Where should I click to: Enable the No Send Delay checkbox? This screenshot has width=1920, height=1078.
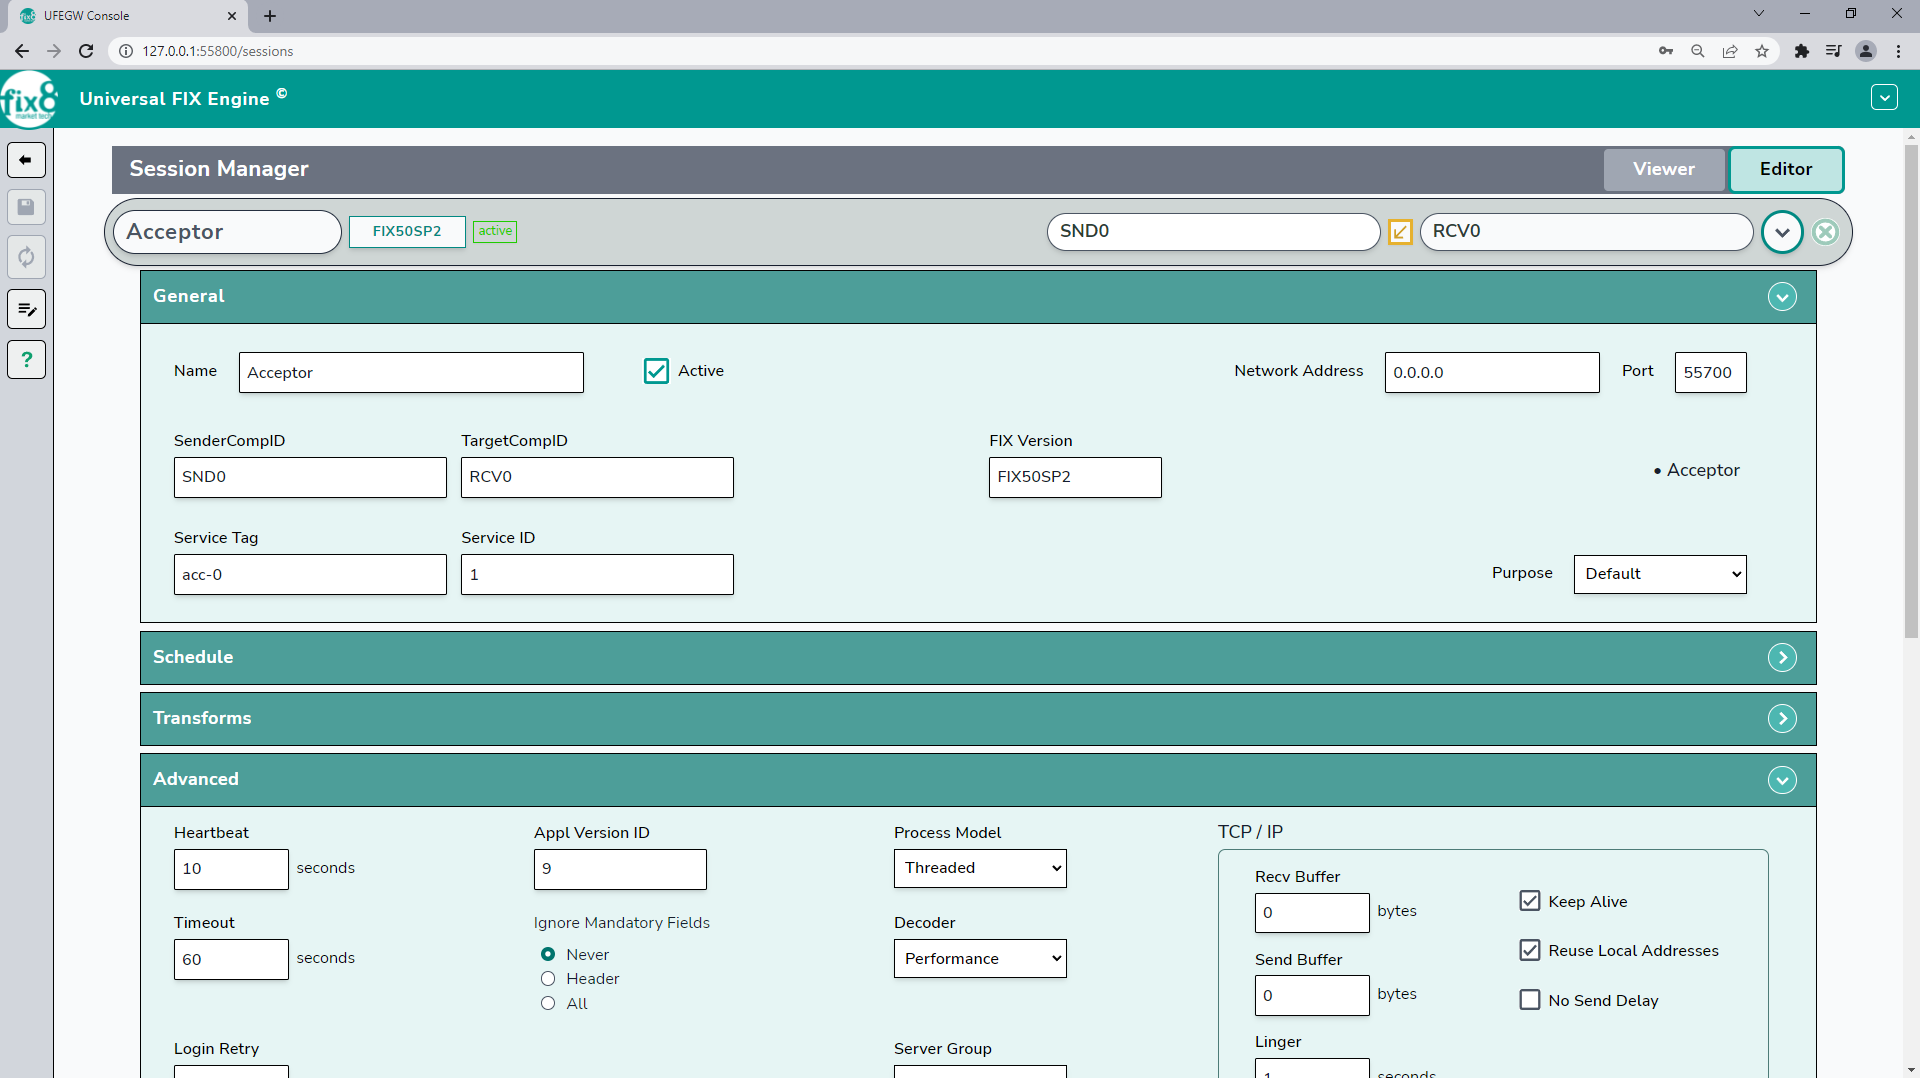coord(1530,1000)
